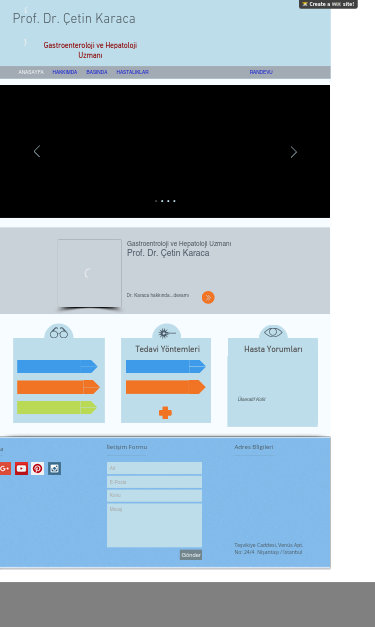Click the Gönder submit button
The width and height of the screenshot is (375, 627).
click(x=191, y=555)
